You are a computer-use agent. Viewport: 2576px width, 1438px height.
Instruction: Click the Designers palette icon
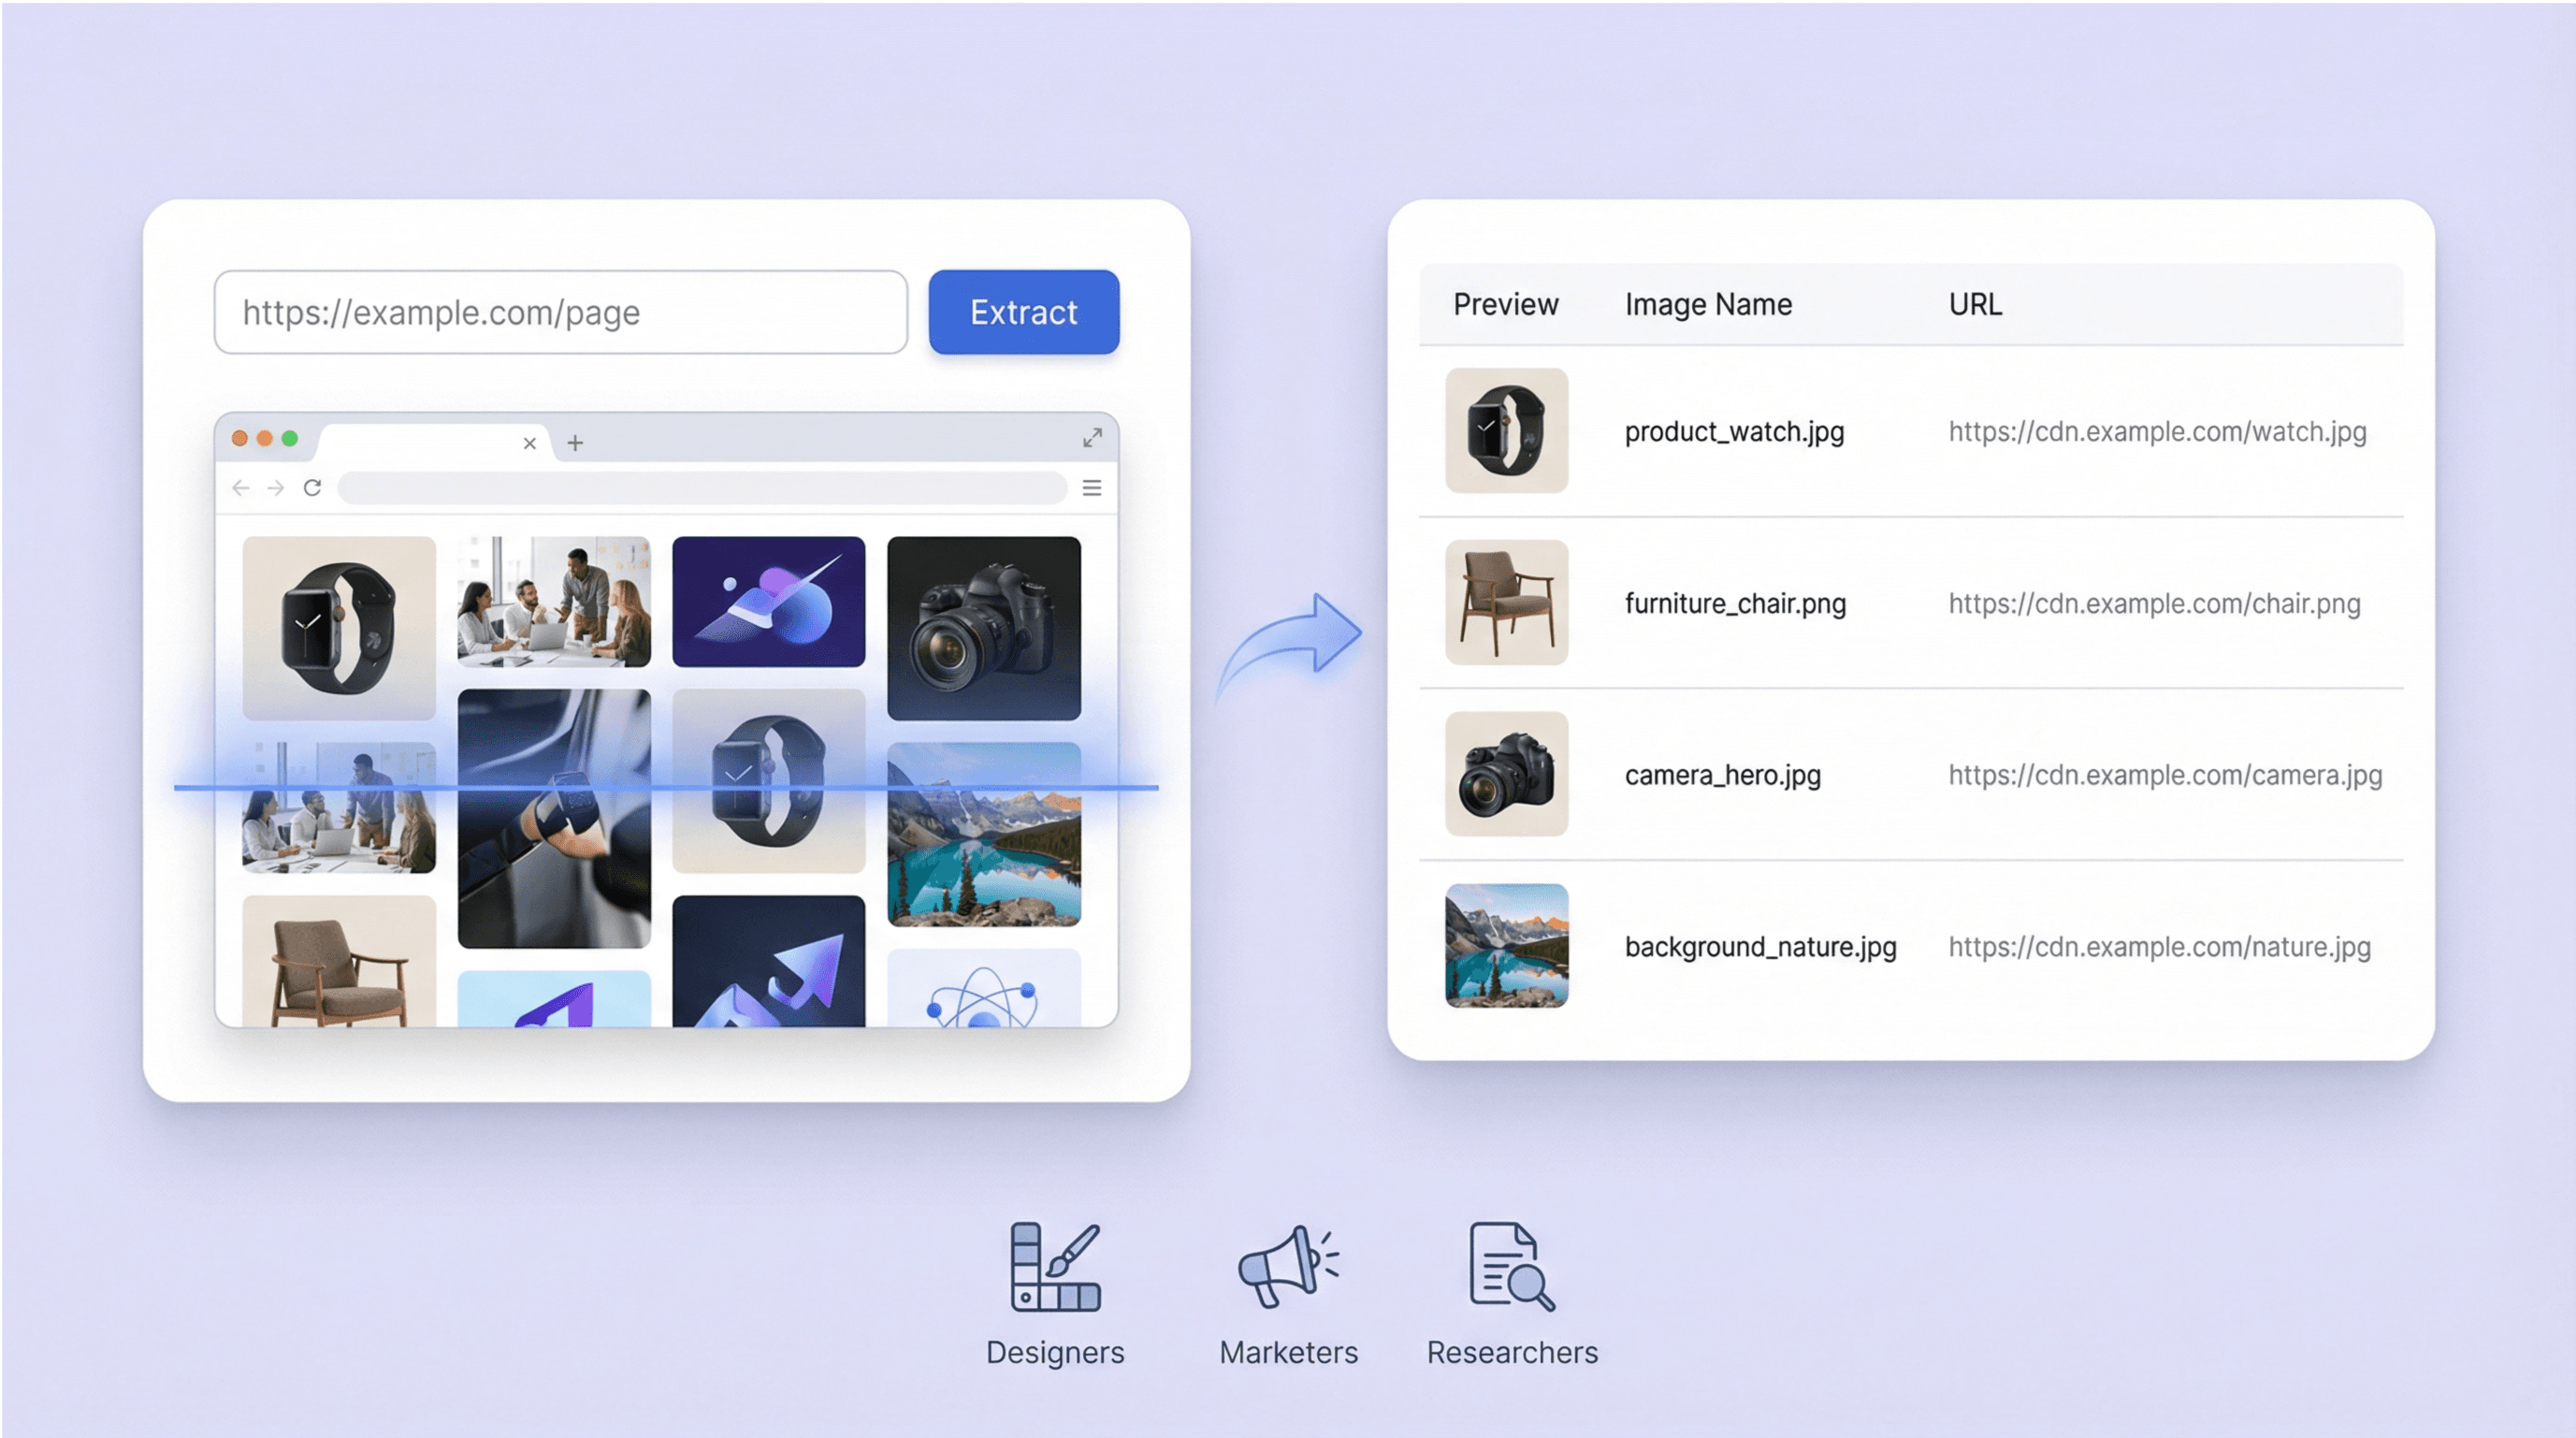(x=1055, y=1266)
